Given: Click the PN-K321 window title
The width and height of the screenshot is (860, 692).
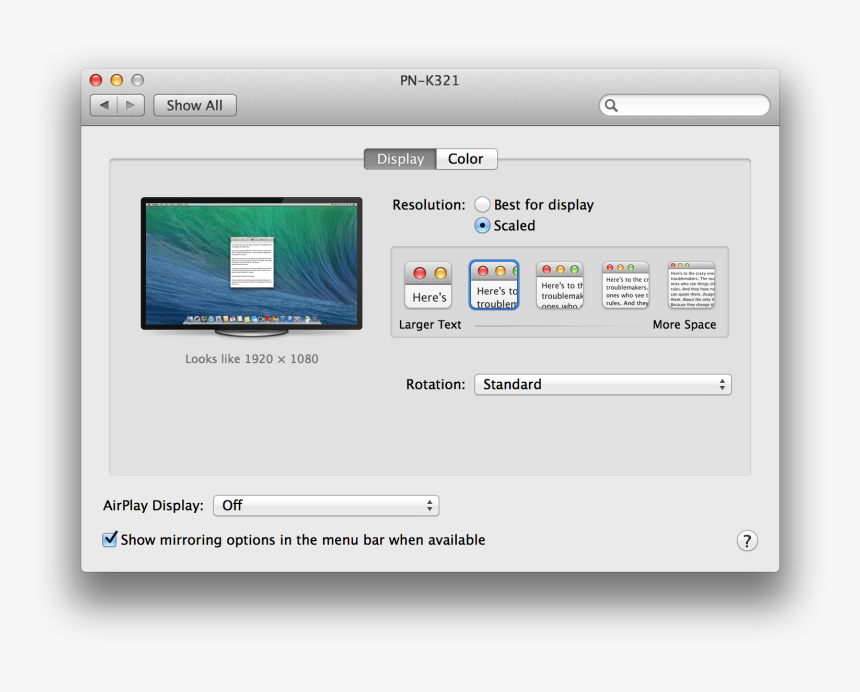Looking at the screenshot, I should [x=429, y=81].
